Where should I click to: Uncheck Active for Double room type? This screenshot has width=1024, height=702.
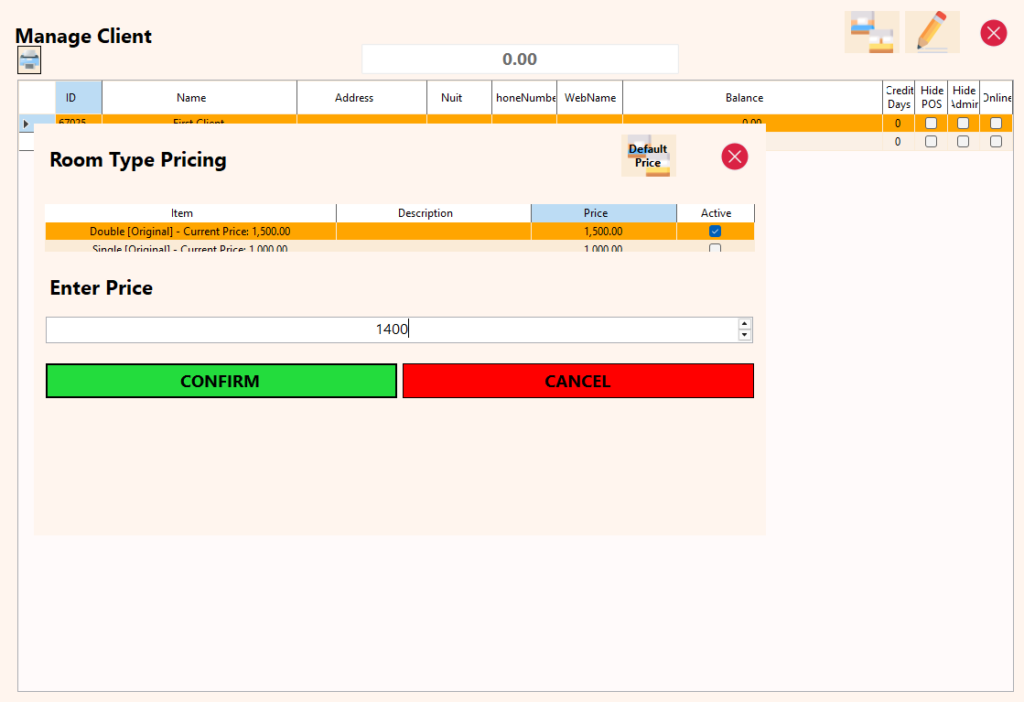(x=715, y=231)
